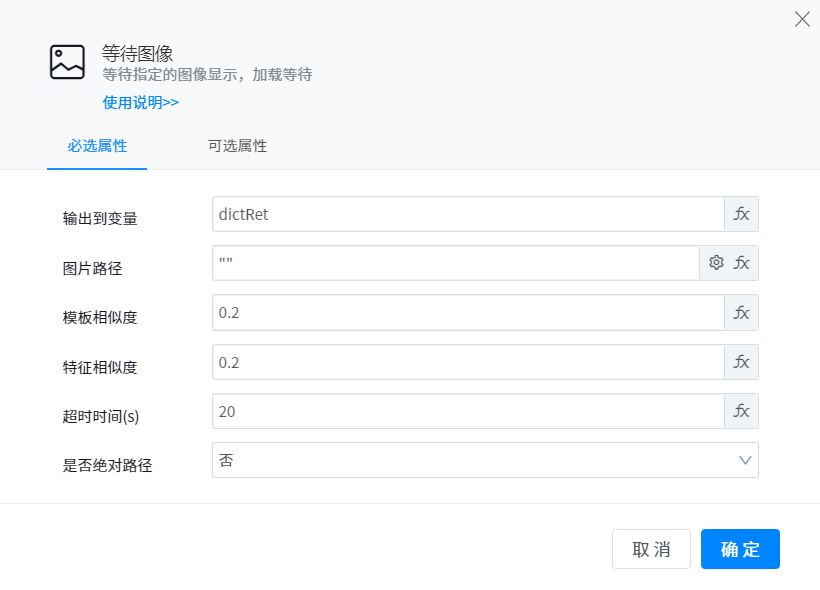Click the 等待图像 picture icon
The height and width of the screenshot is (590, 820).
pyautogui.click(x=67, y=62)
